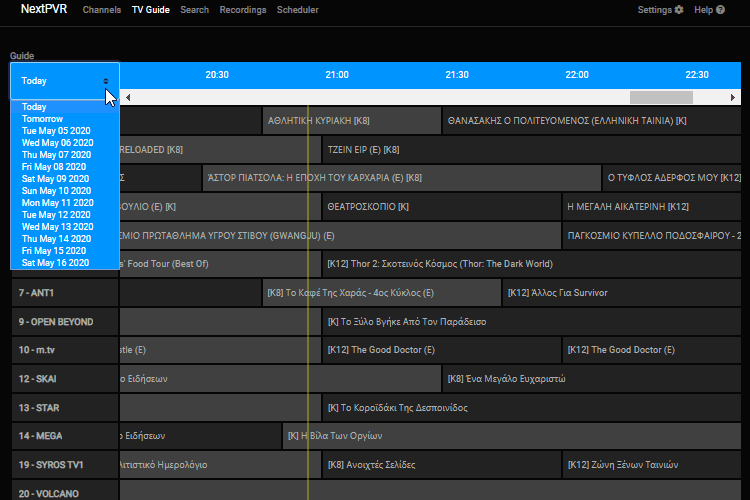The height and width of the screenshot is (500, 750).
Task: Select Tomorrow in the date list
Action: pos(65,119)
